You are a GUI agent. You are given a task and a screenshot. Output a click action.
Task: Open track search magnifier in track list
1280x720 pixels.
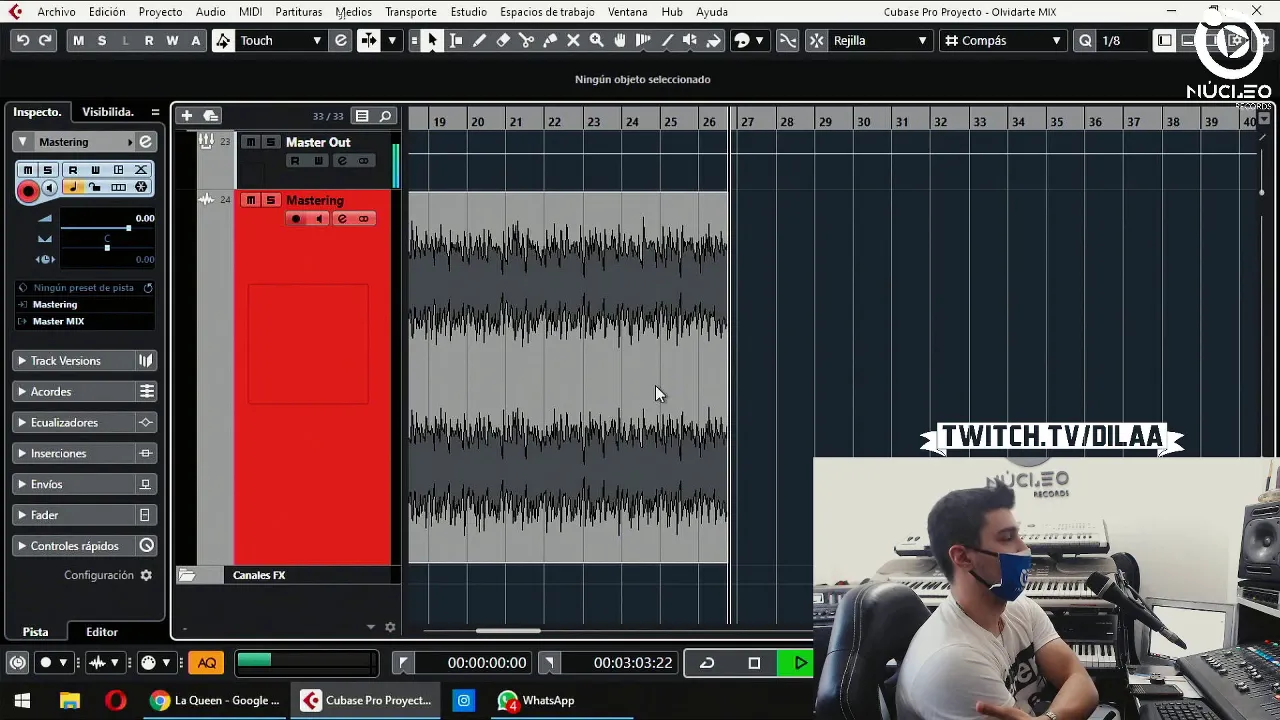[385, 116]
